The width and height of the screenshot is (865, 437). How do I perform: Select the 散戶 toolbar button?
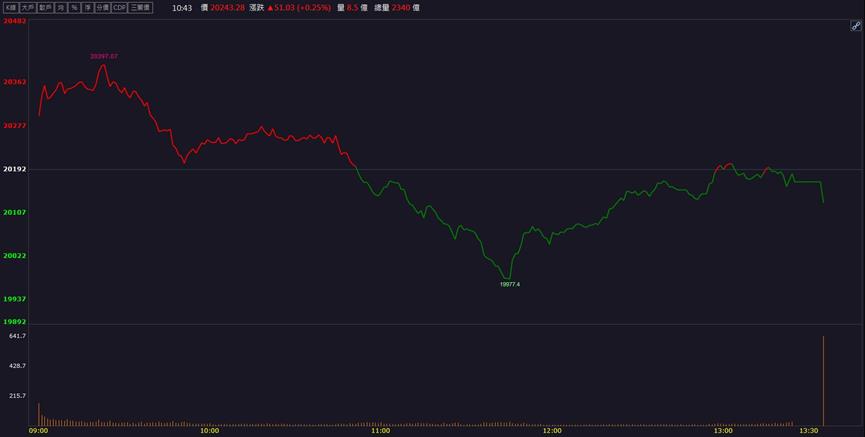pyautogui.click(x=45, y=8)
